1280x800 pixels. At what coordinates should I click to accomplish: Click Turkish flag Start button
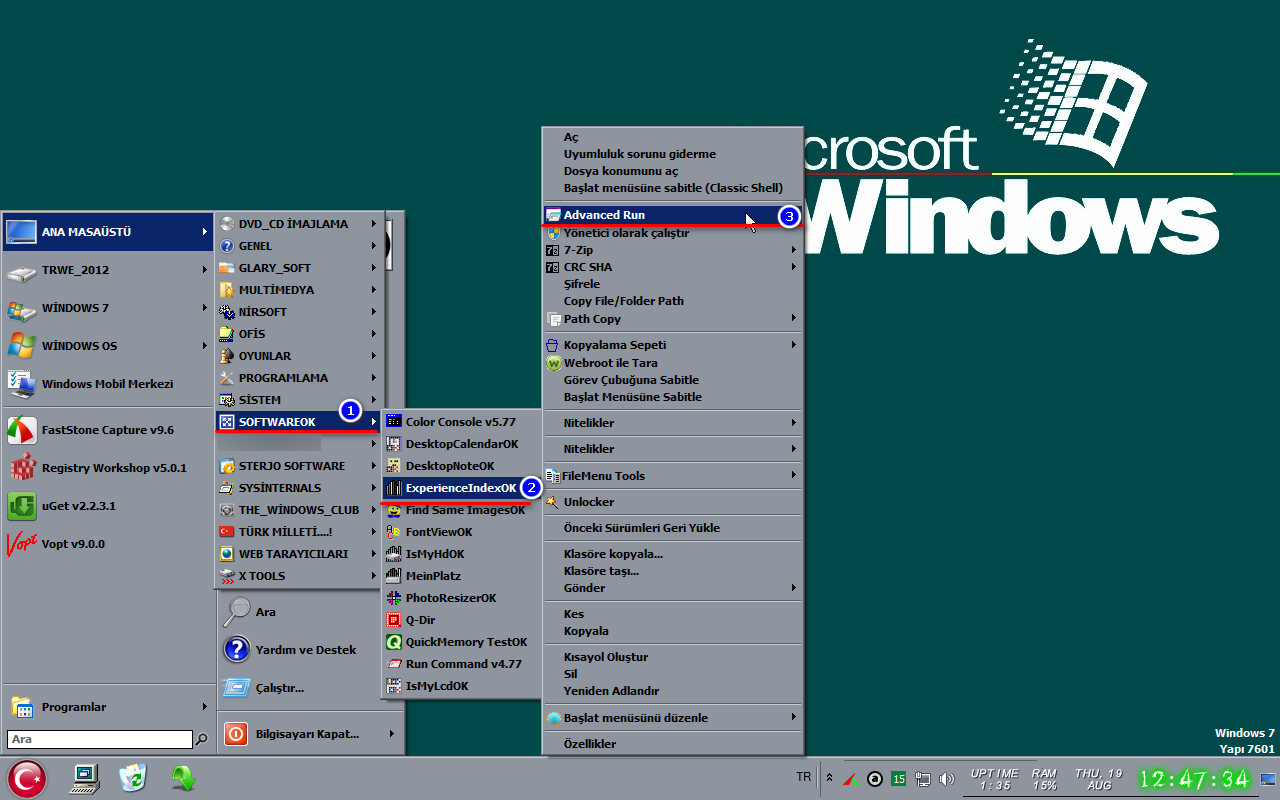[x=27, y=779]
